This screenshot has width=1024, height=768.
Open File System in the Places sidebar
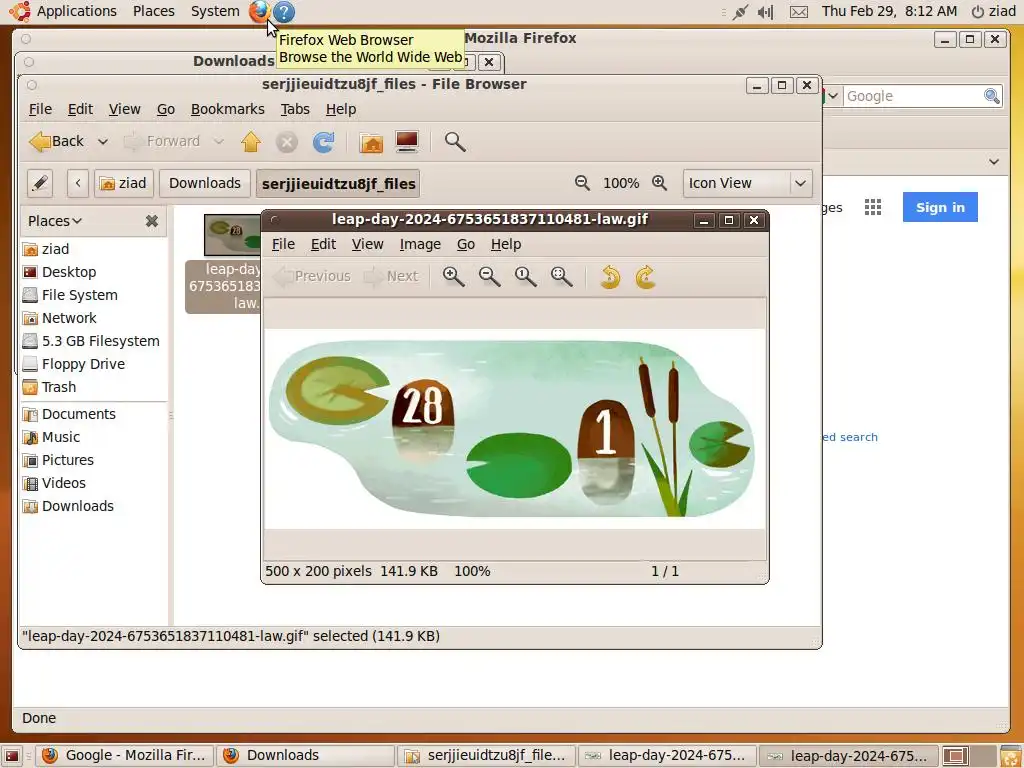click(x=79, y=295)
